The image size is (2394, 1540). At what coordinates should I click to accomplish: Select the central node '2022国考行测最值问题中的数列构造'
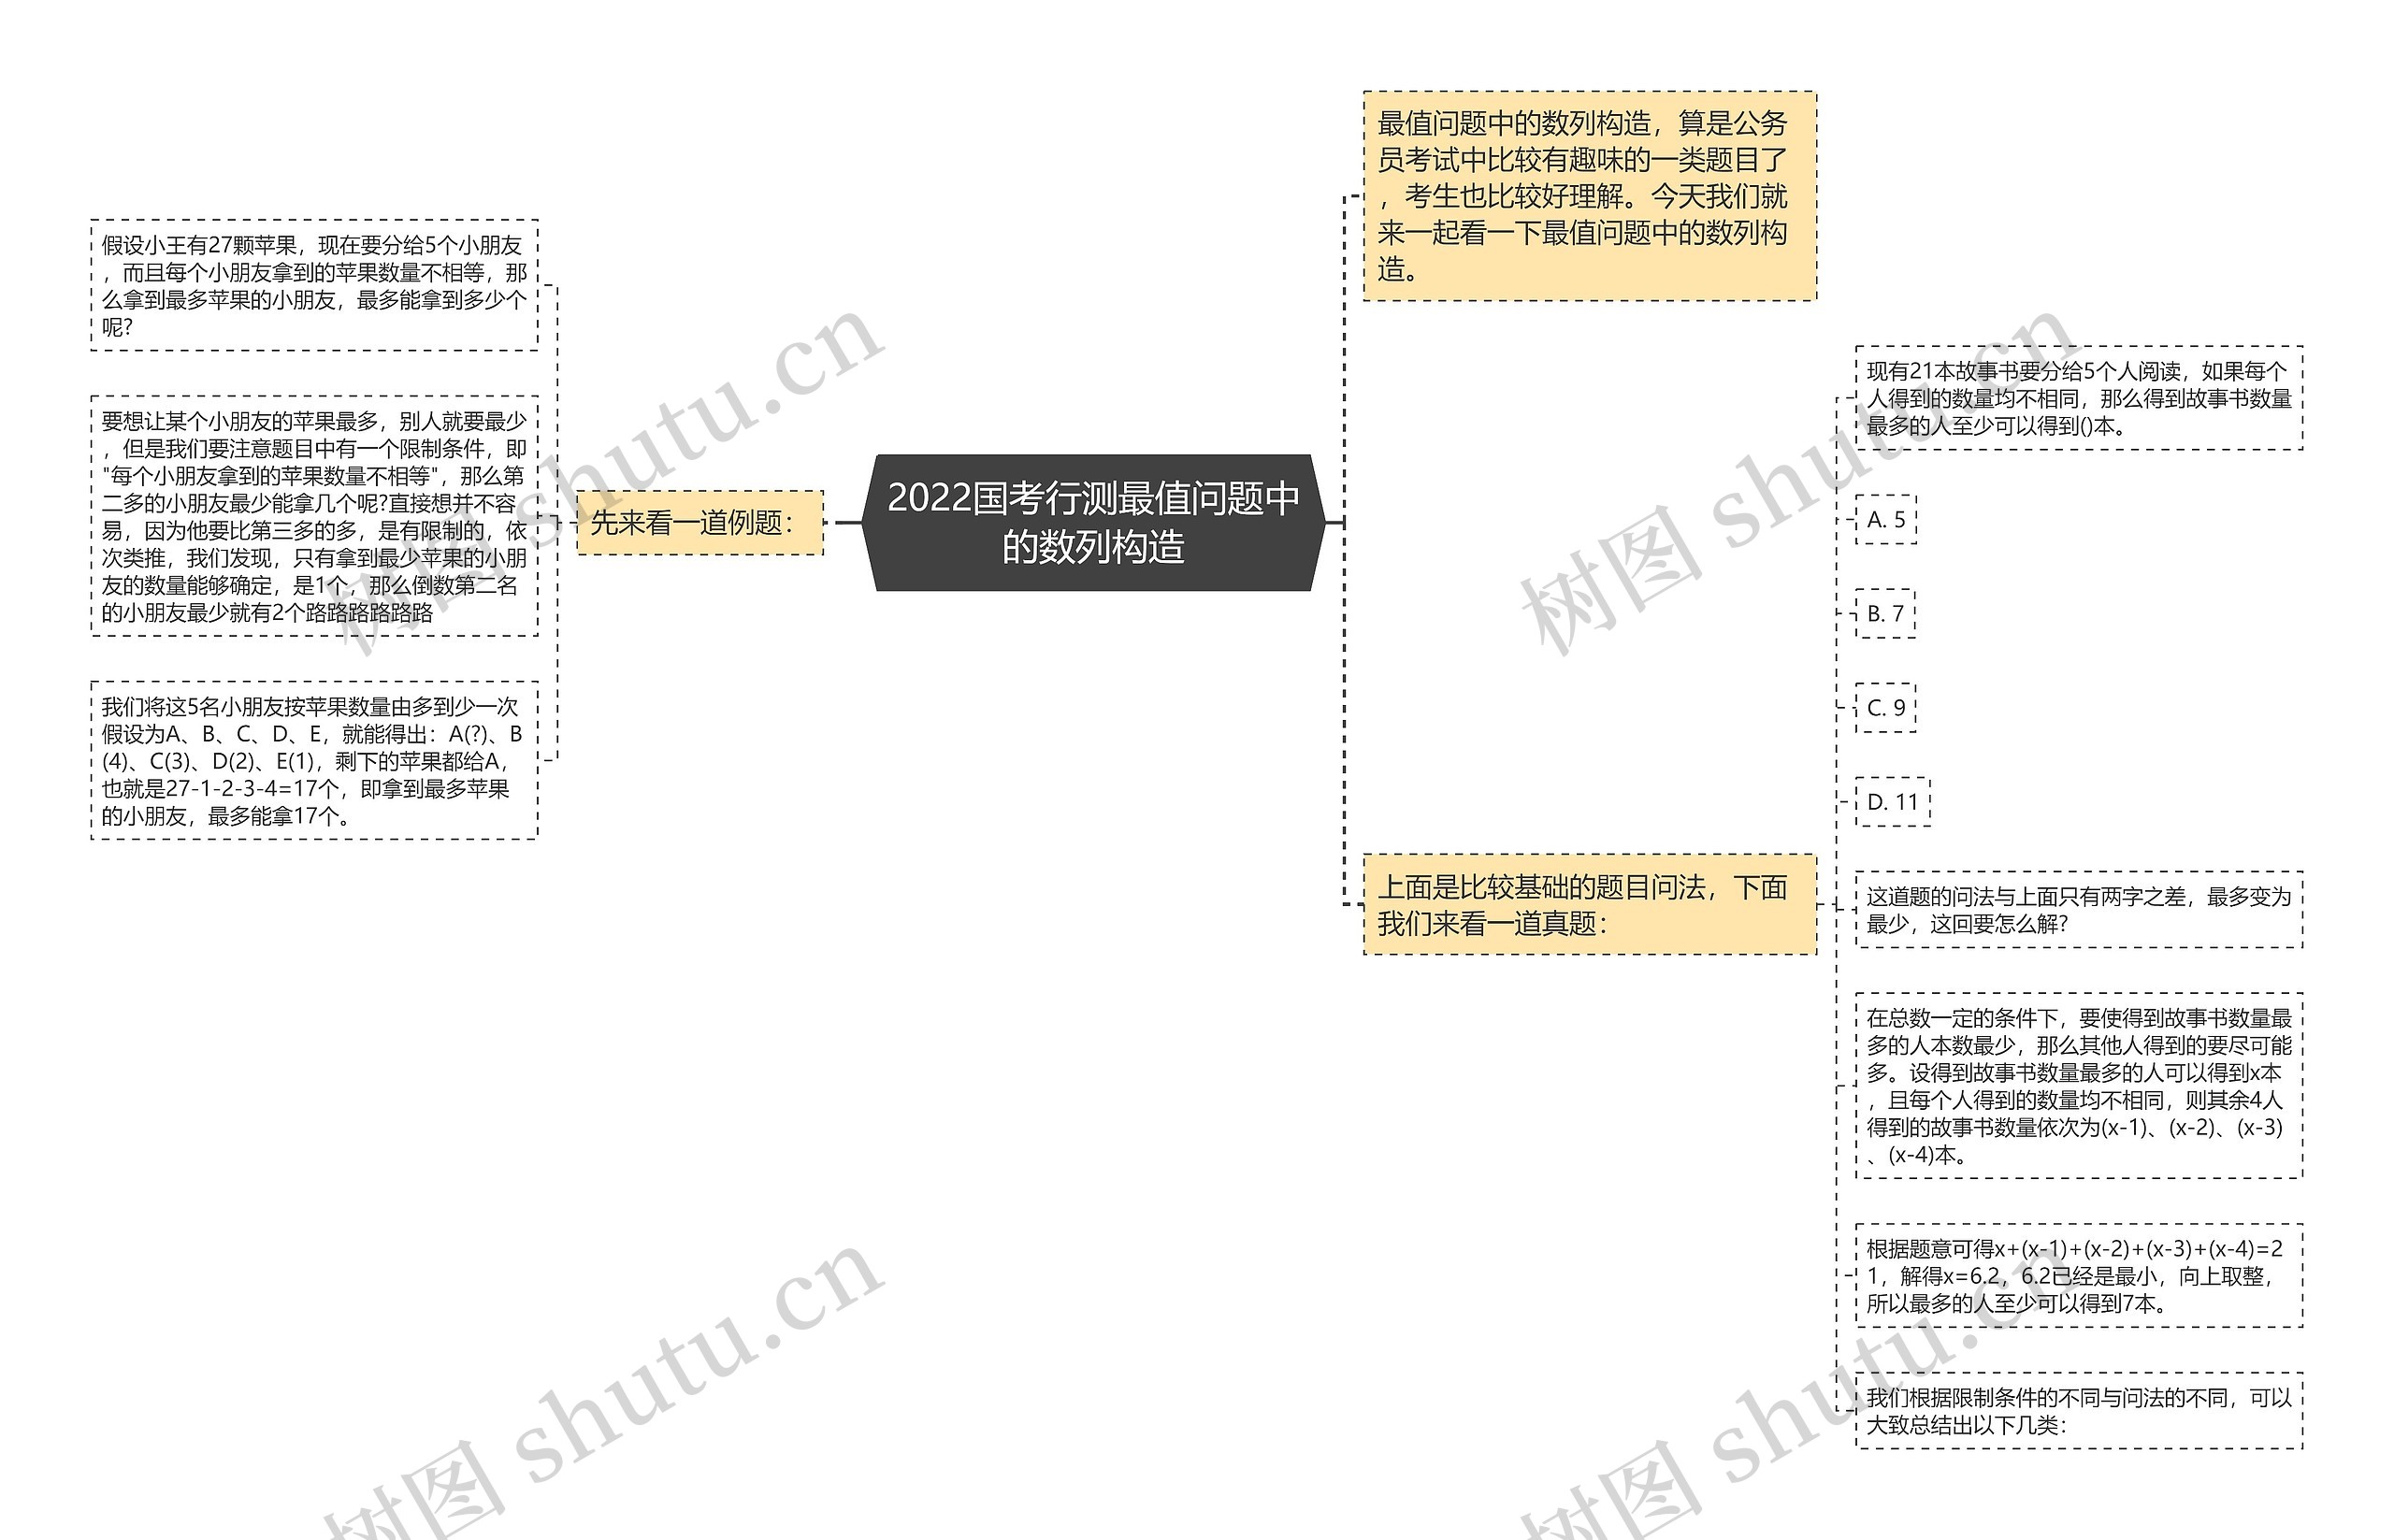[x=1093, y=522]
